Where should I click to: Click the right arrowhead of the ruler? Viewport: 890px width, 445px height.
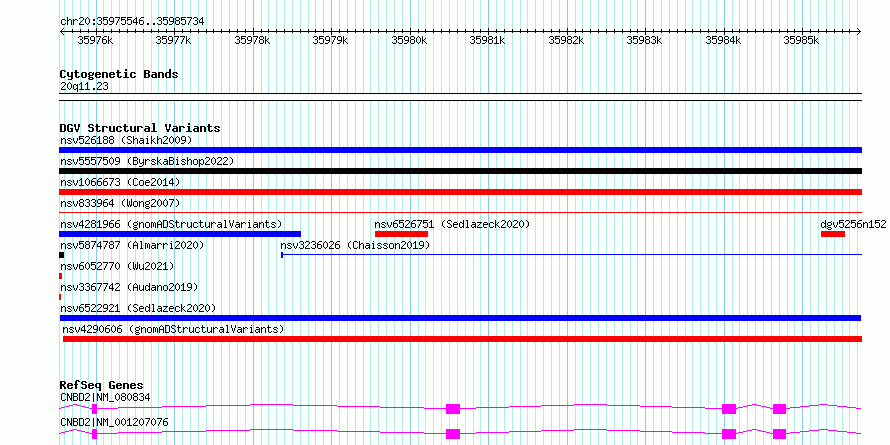coord(859,31)
